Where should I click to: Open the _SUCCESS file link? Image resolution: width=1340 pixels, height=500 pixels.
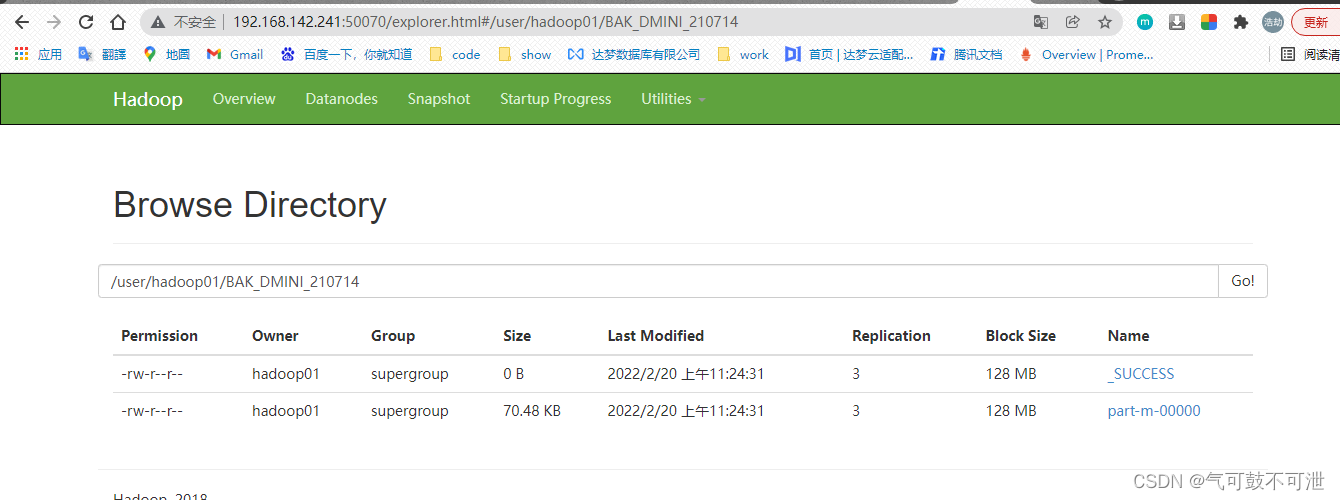(1141, 374)
